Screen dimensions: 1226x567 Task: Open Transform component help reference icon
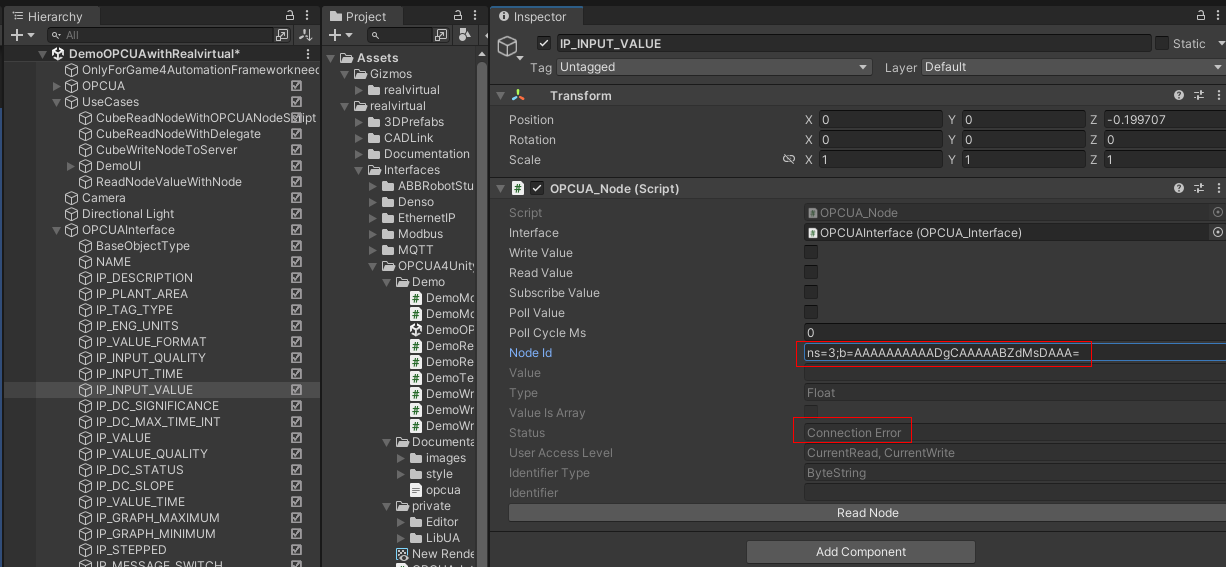[1179, 95]
